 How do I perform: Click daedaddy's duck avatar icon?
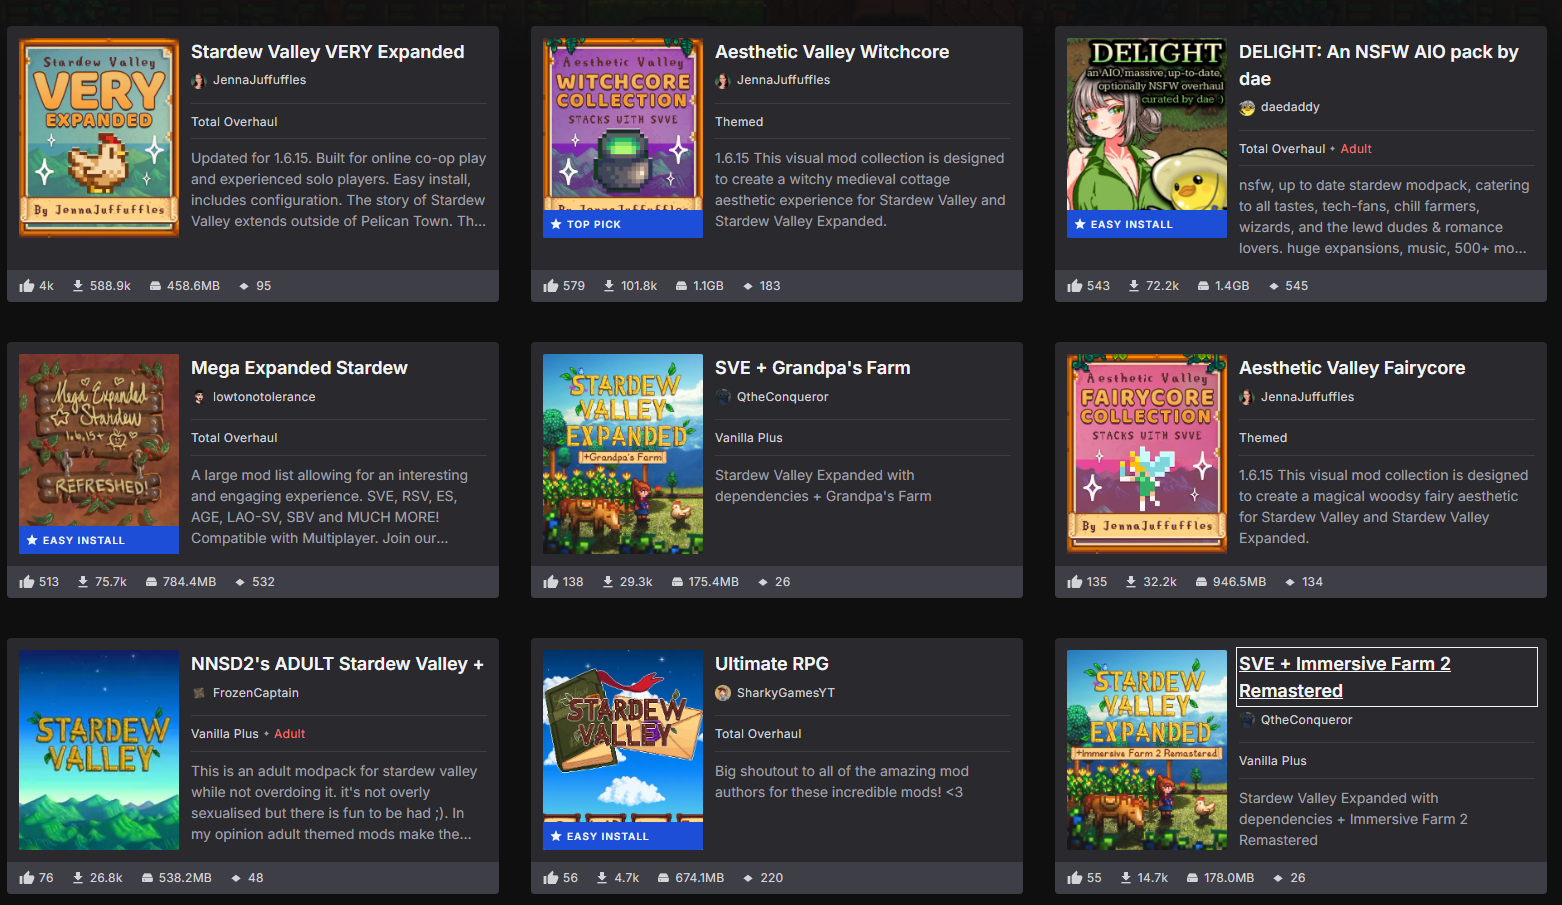(1247, 108)
